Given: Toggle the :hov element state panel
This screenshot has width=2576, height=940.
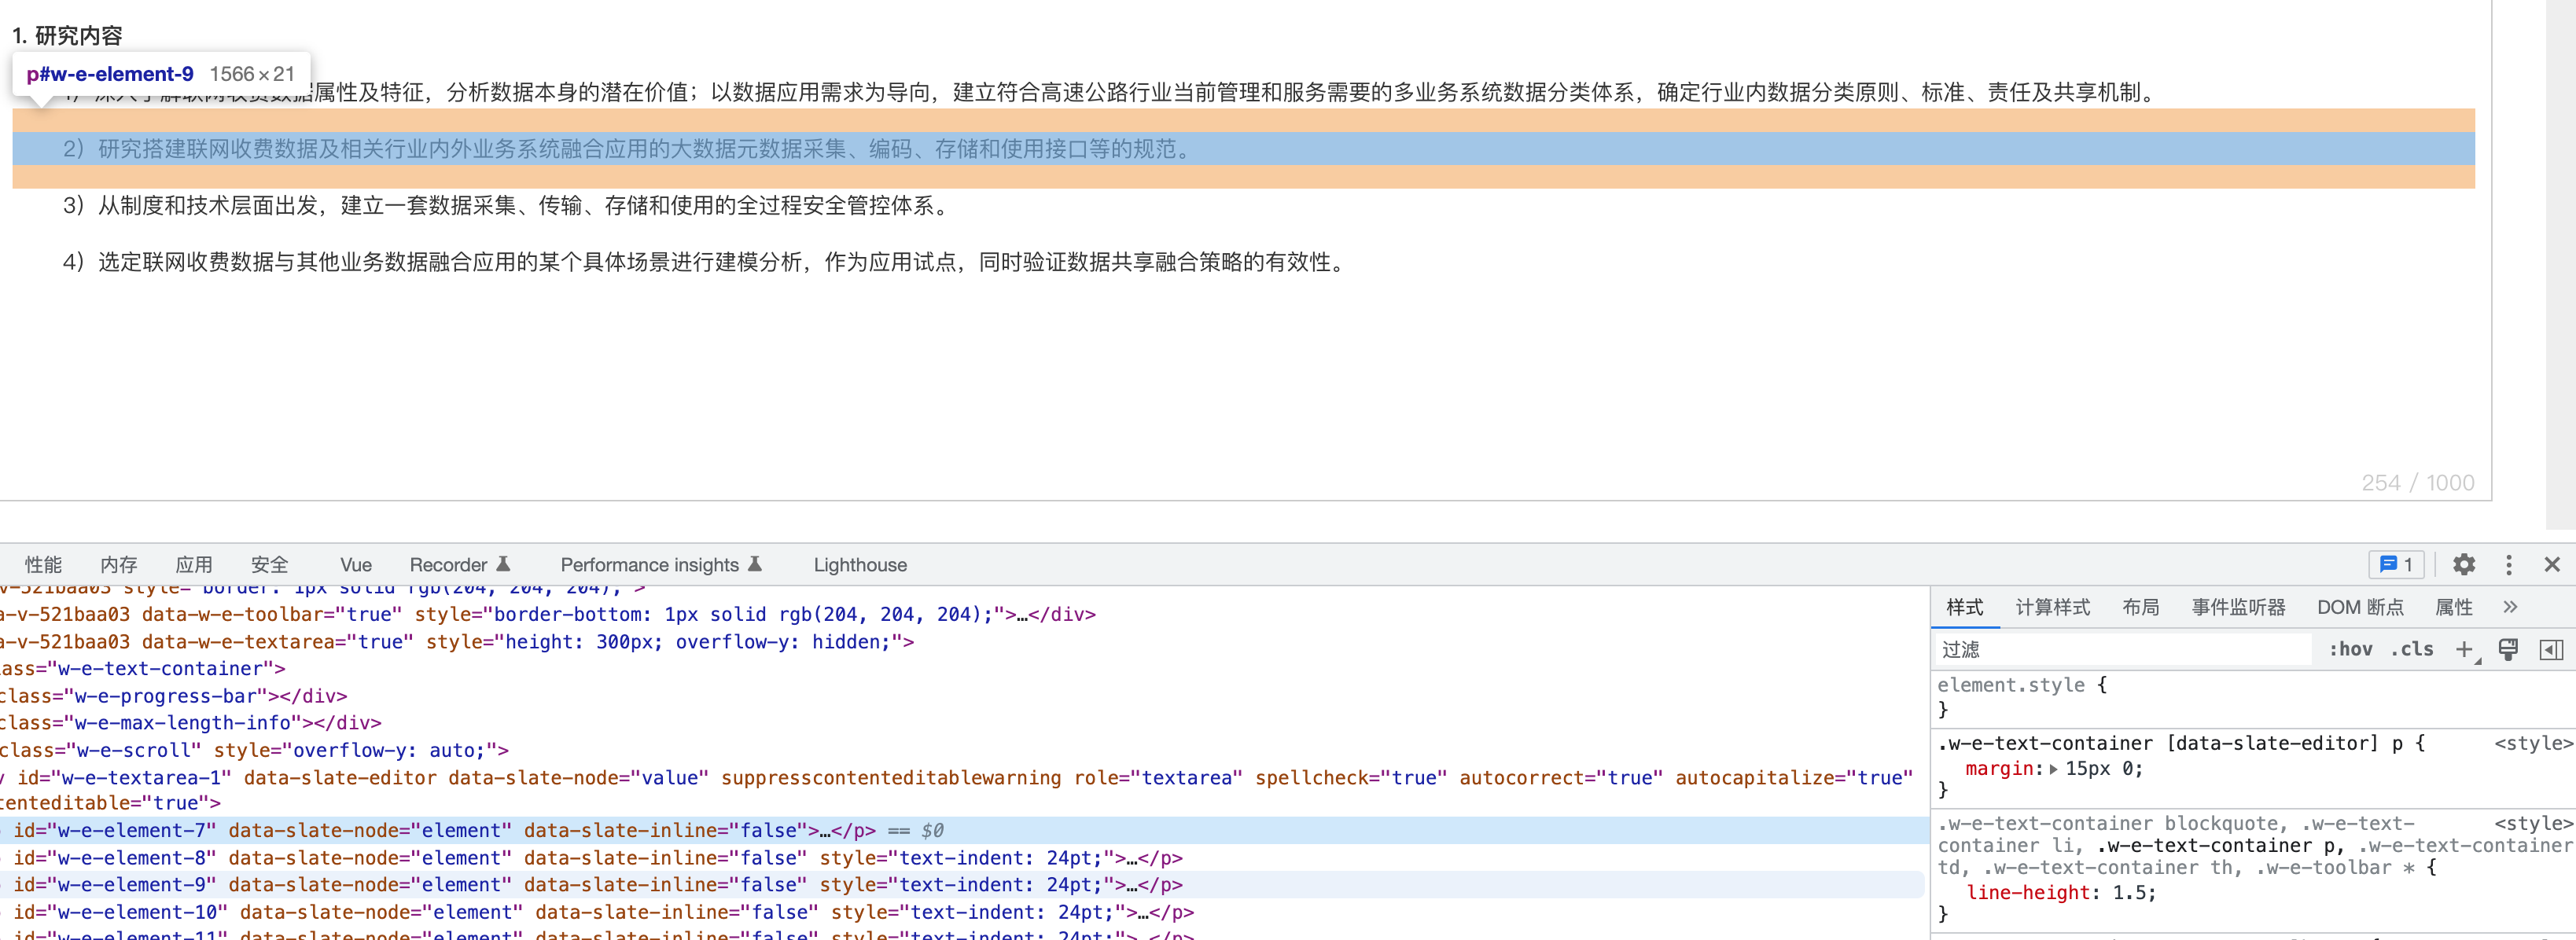Looking at the screenshot, I should pos(2351,649).
